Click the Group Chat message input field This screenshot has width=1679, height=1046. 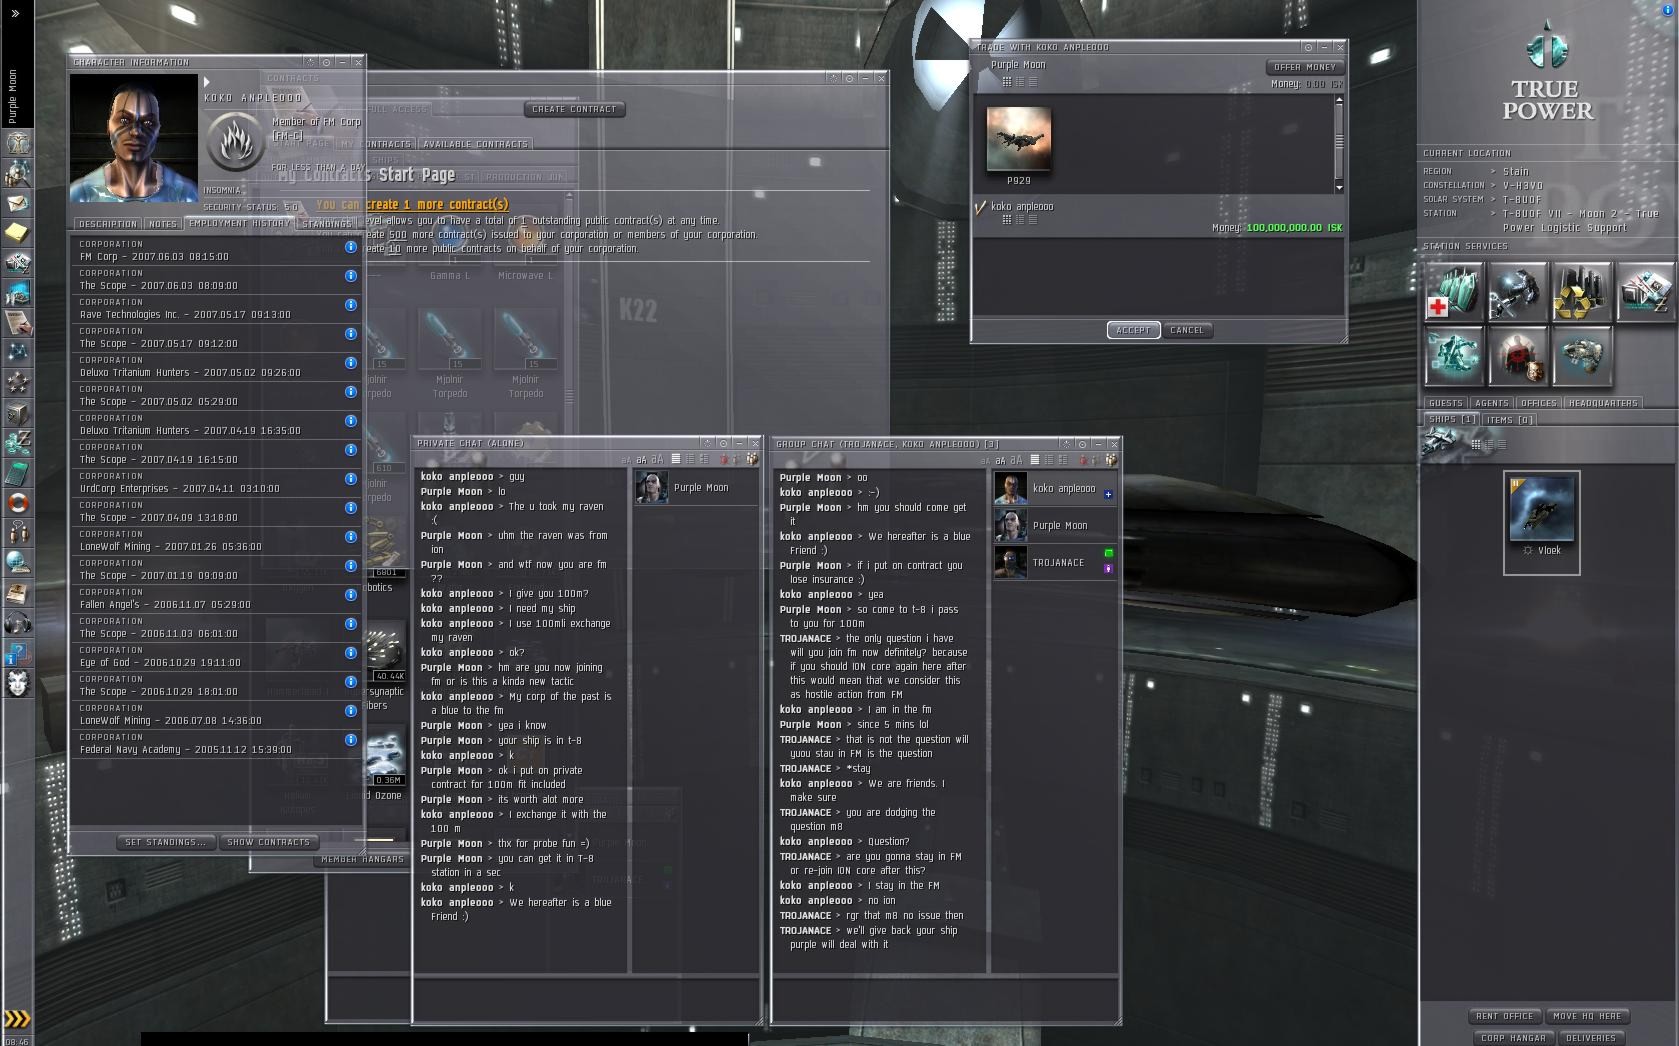click(944, 998)
